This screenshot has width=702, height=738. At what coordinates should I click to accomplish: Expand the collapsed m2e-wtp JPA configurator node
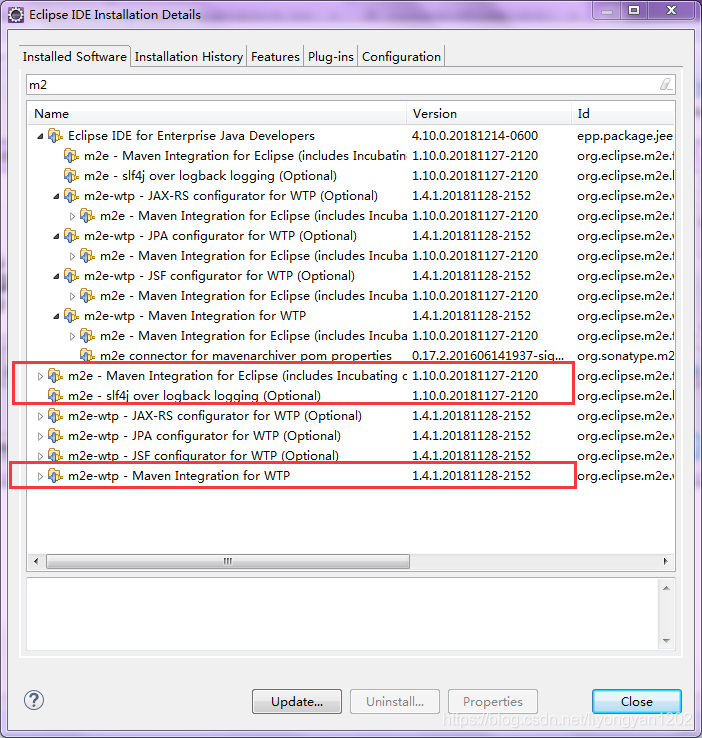coord(40,436)
